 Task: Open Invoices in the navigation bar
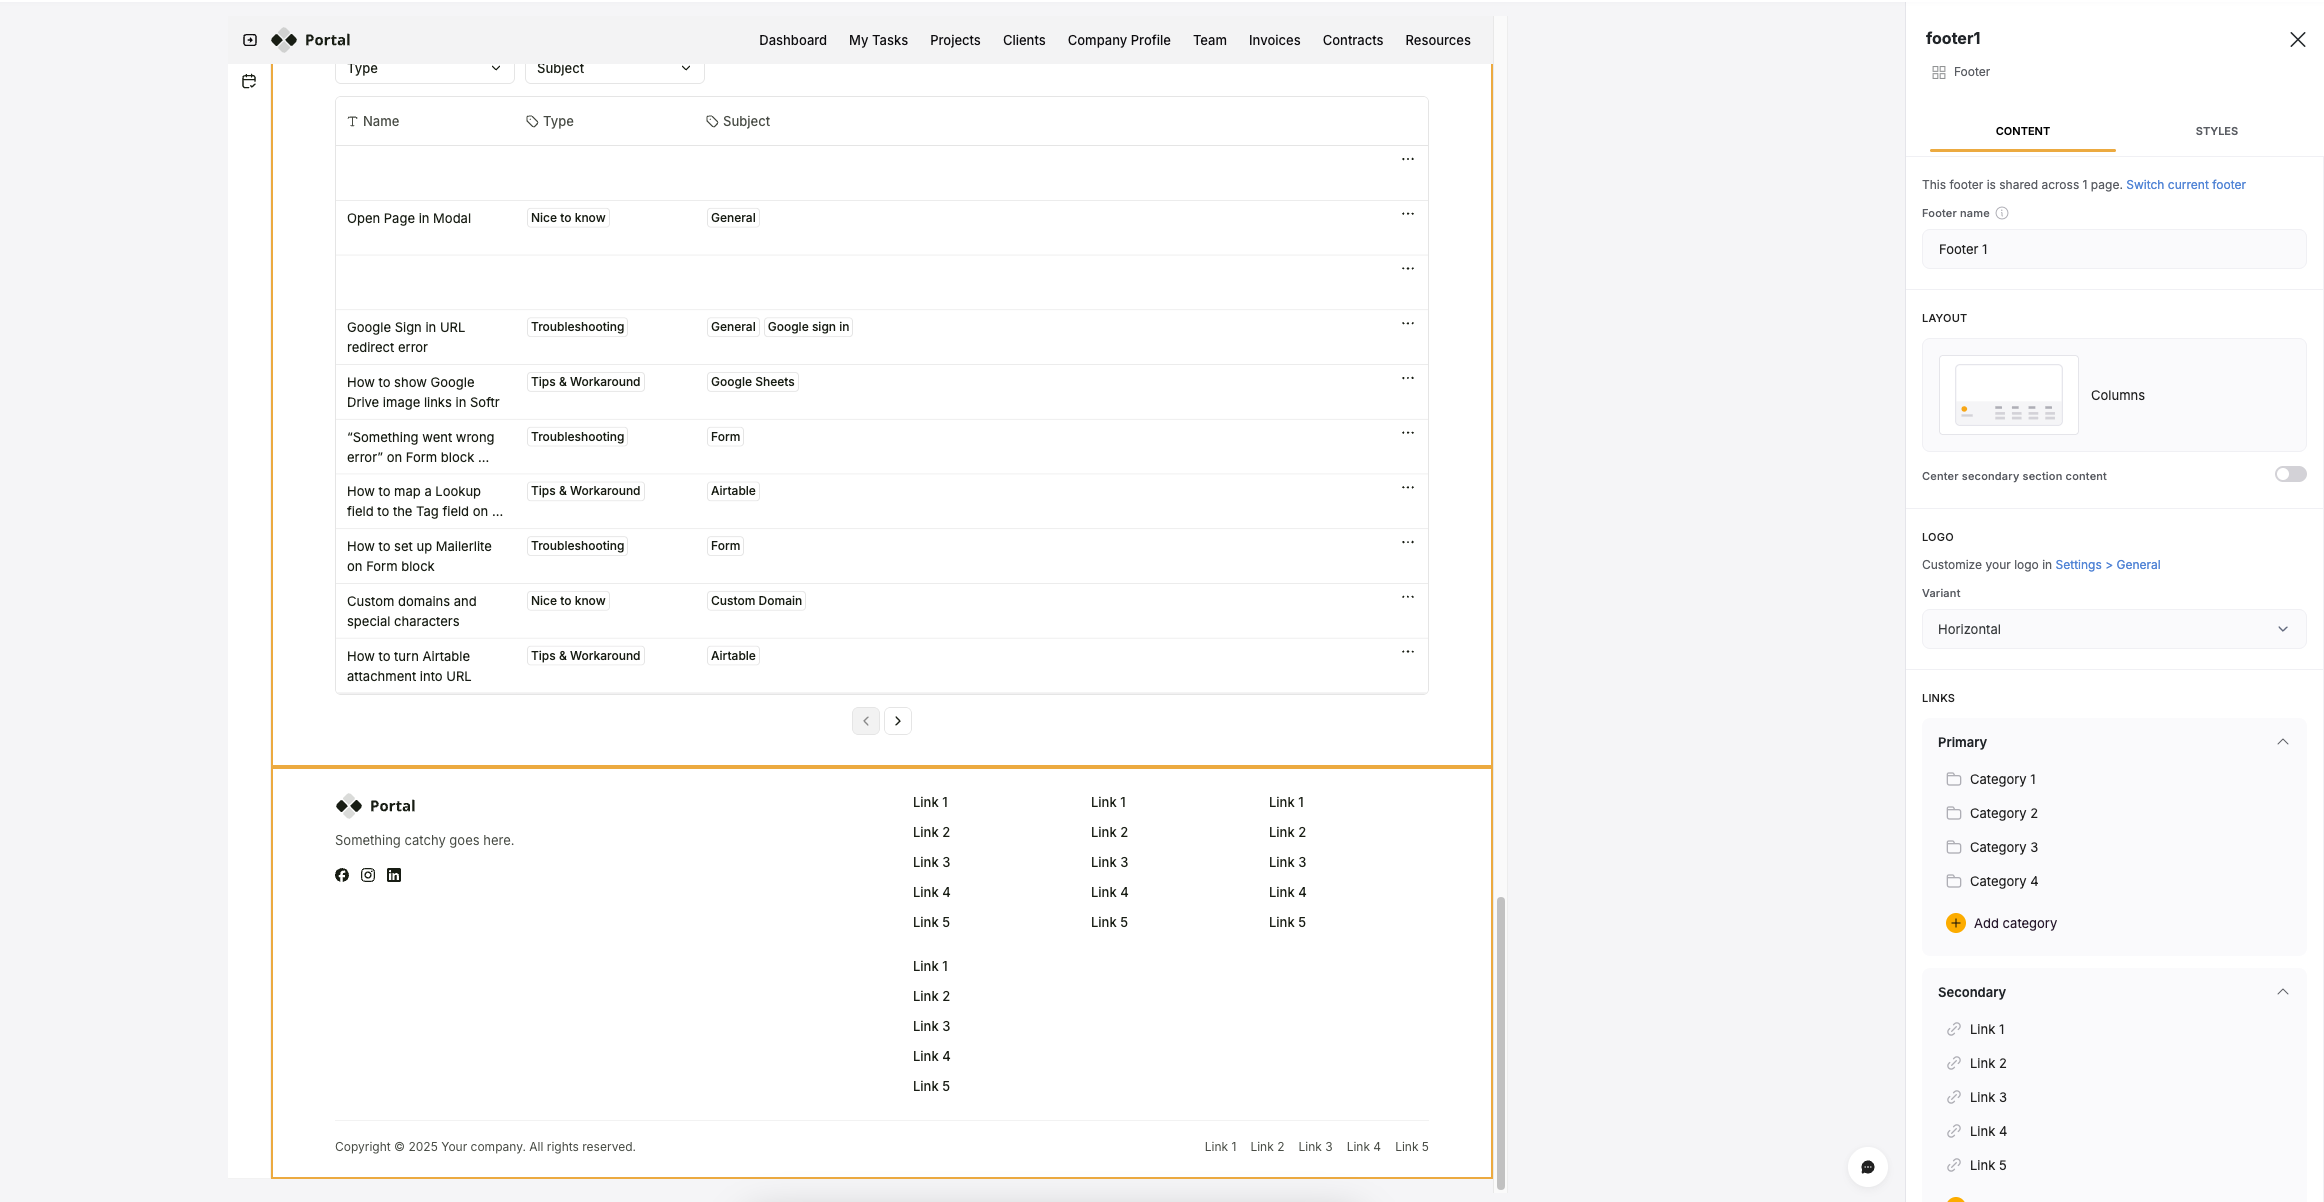point(1274,40)
